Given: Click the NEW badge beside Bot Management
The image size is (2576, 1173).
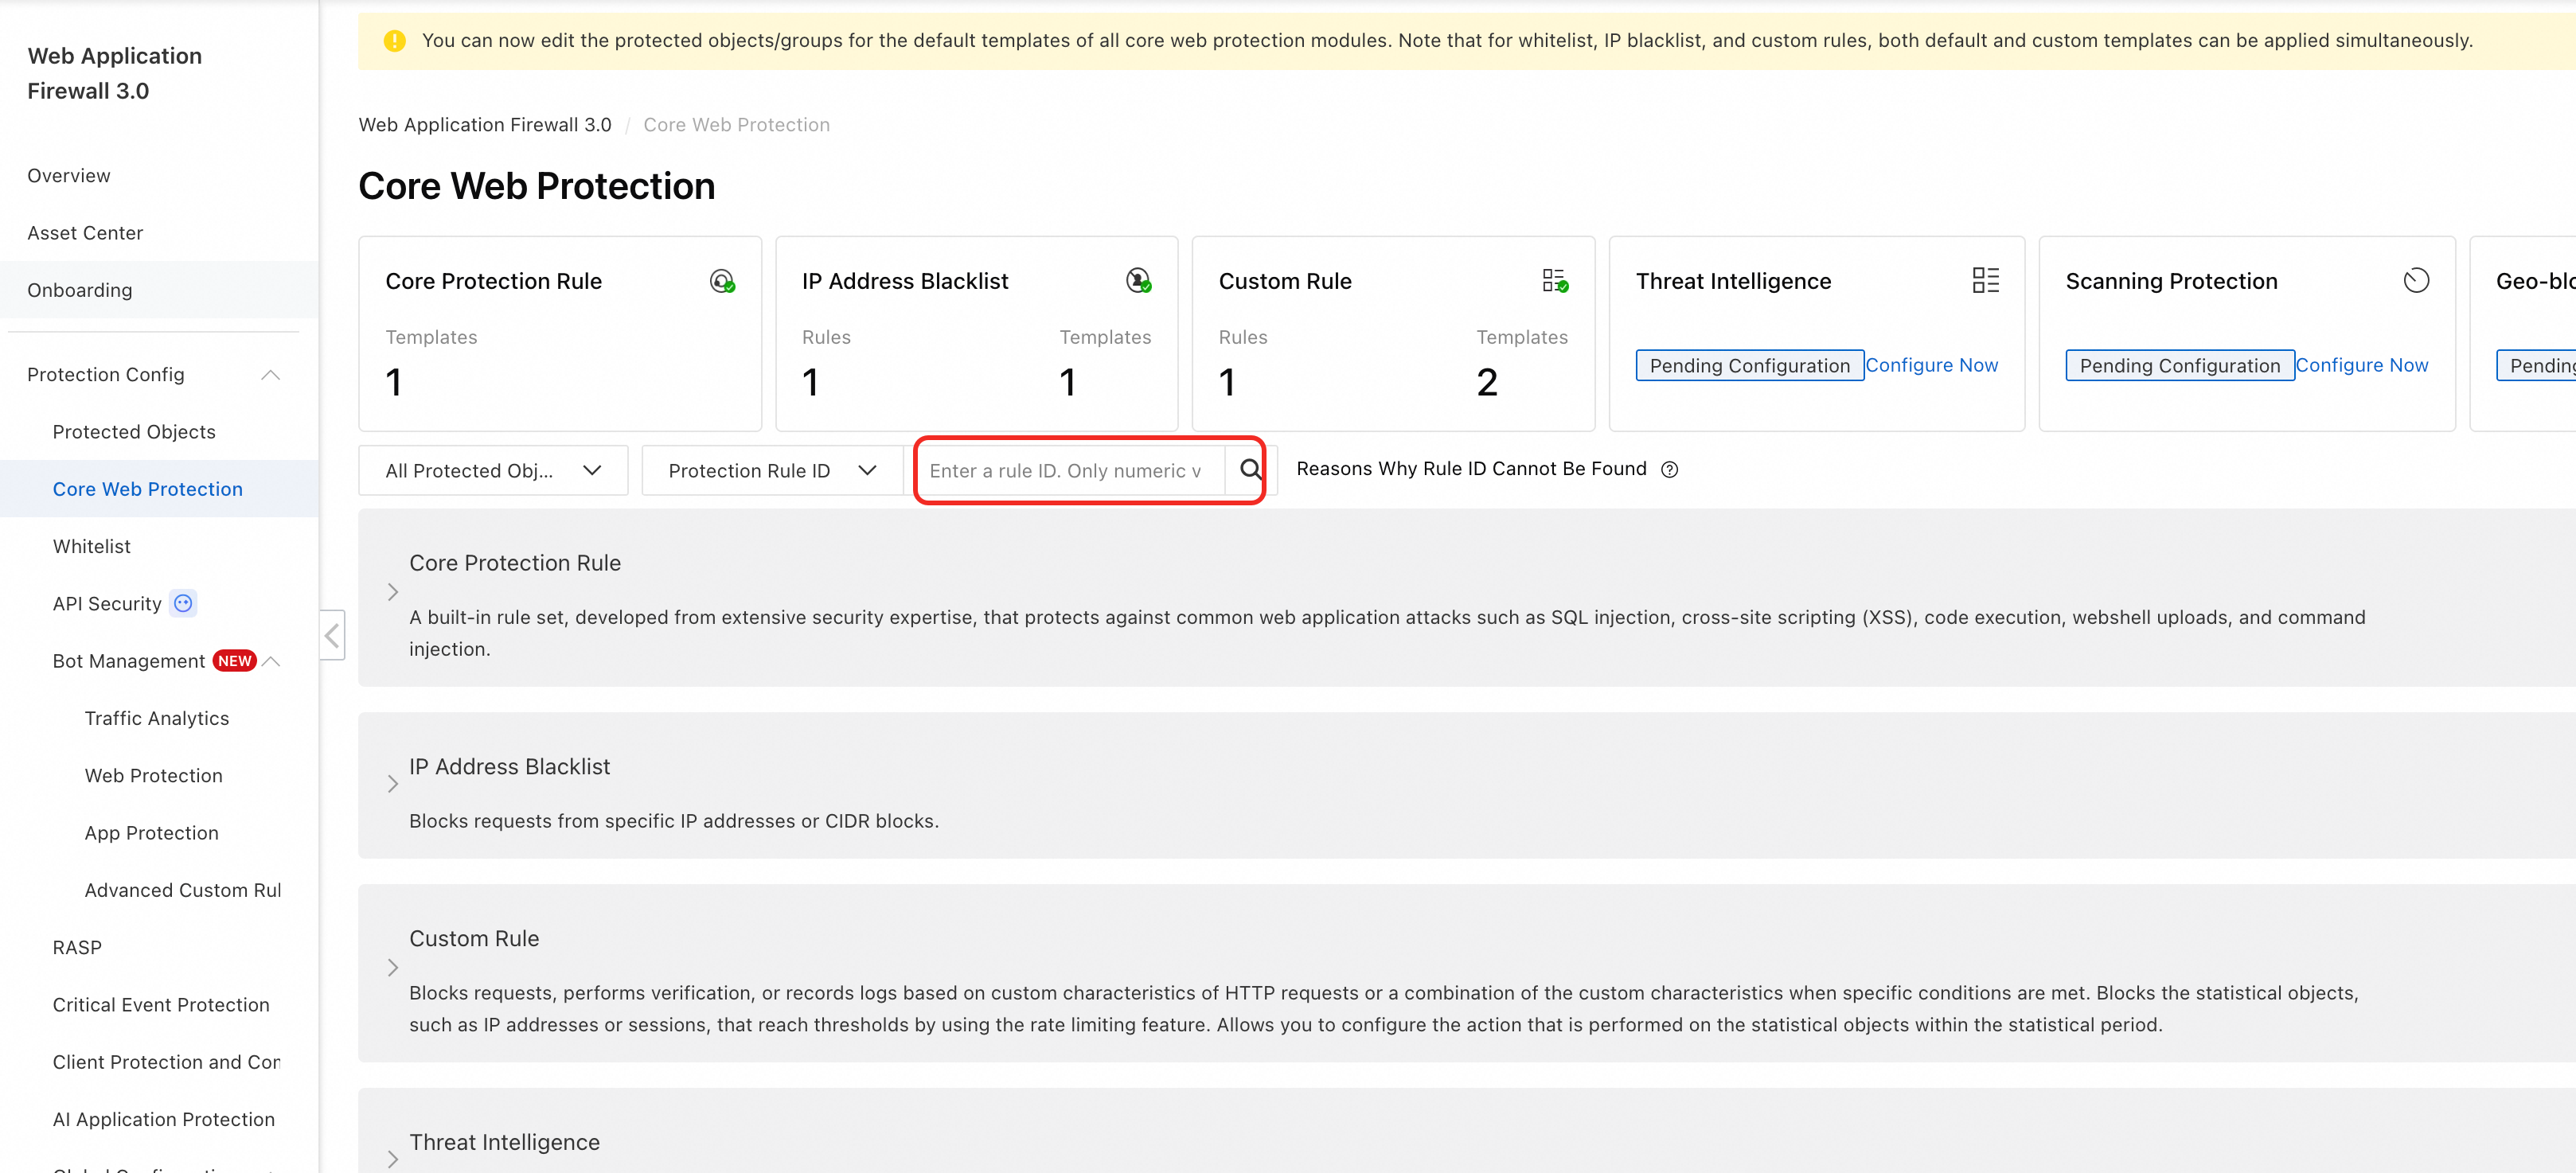Looking at the screenshot, I should [x=235, y=661].
